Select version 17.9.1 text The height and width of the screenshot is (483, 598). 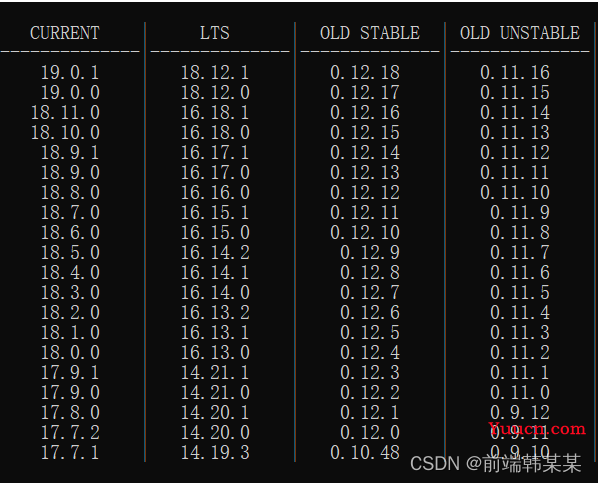(x=70, y=372)
